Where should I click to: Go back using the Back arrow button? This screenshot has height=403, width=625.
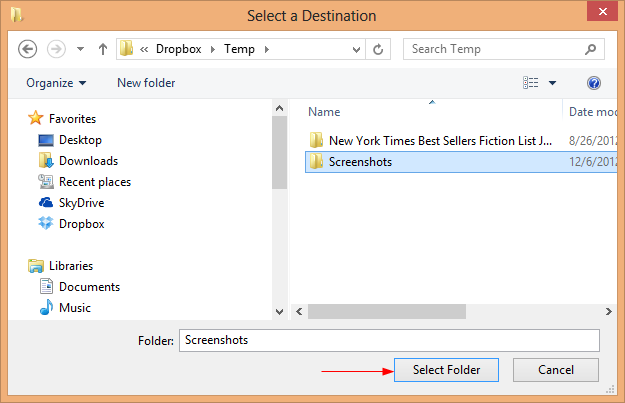[x=28, y=49]
